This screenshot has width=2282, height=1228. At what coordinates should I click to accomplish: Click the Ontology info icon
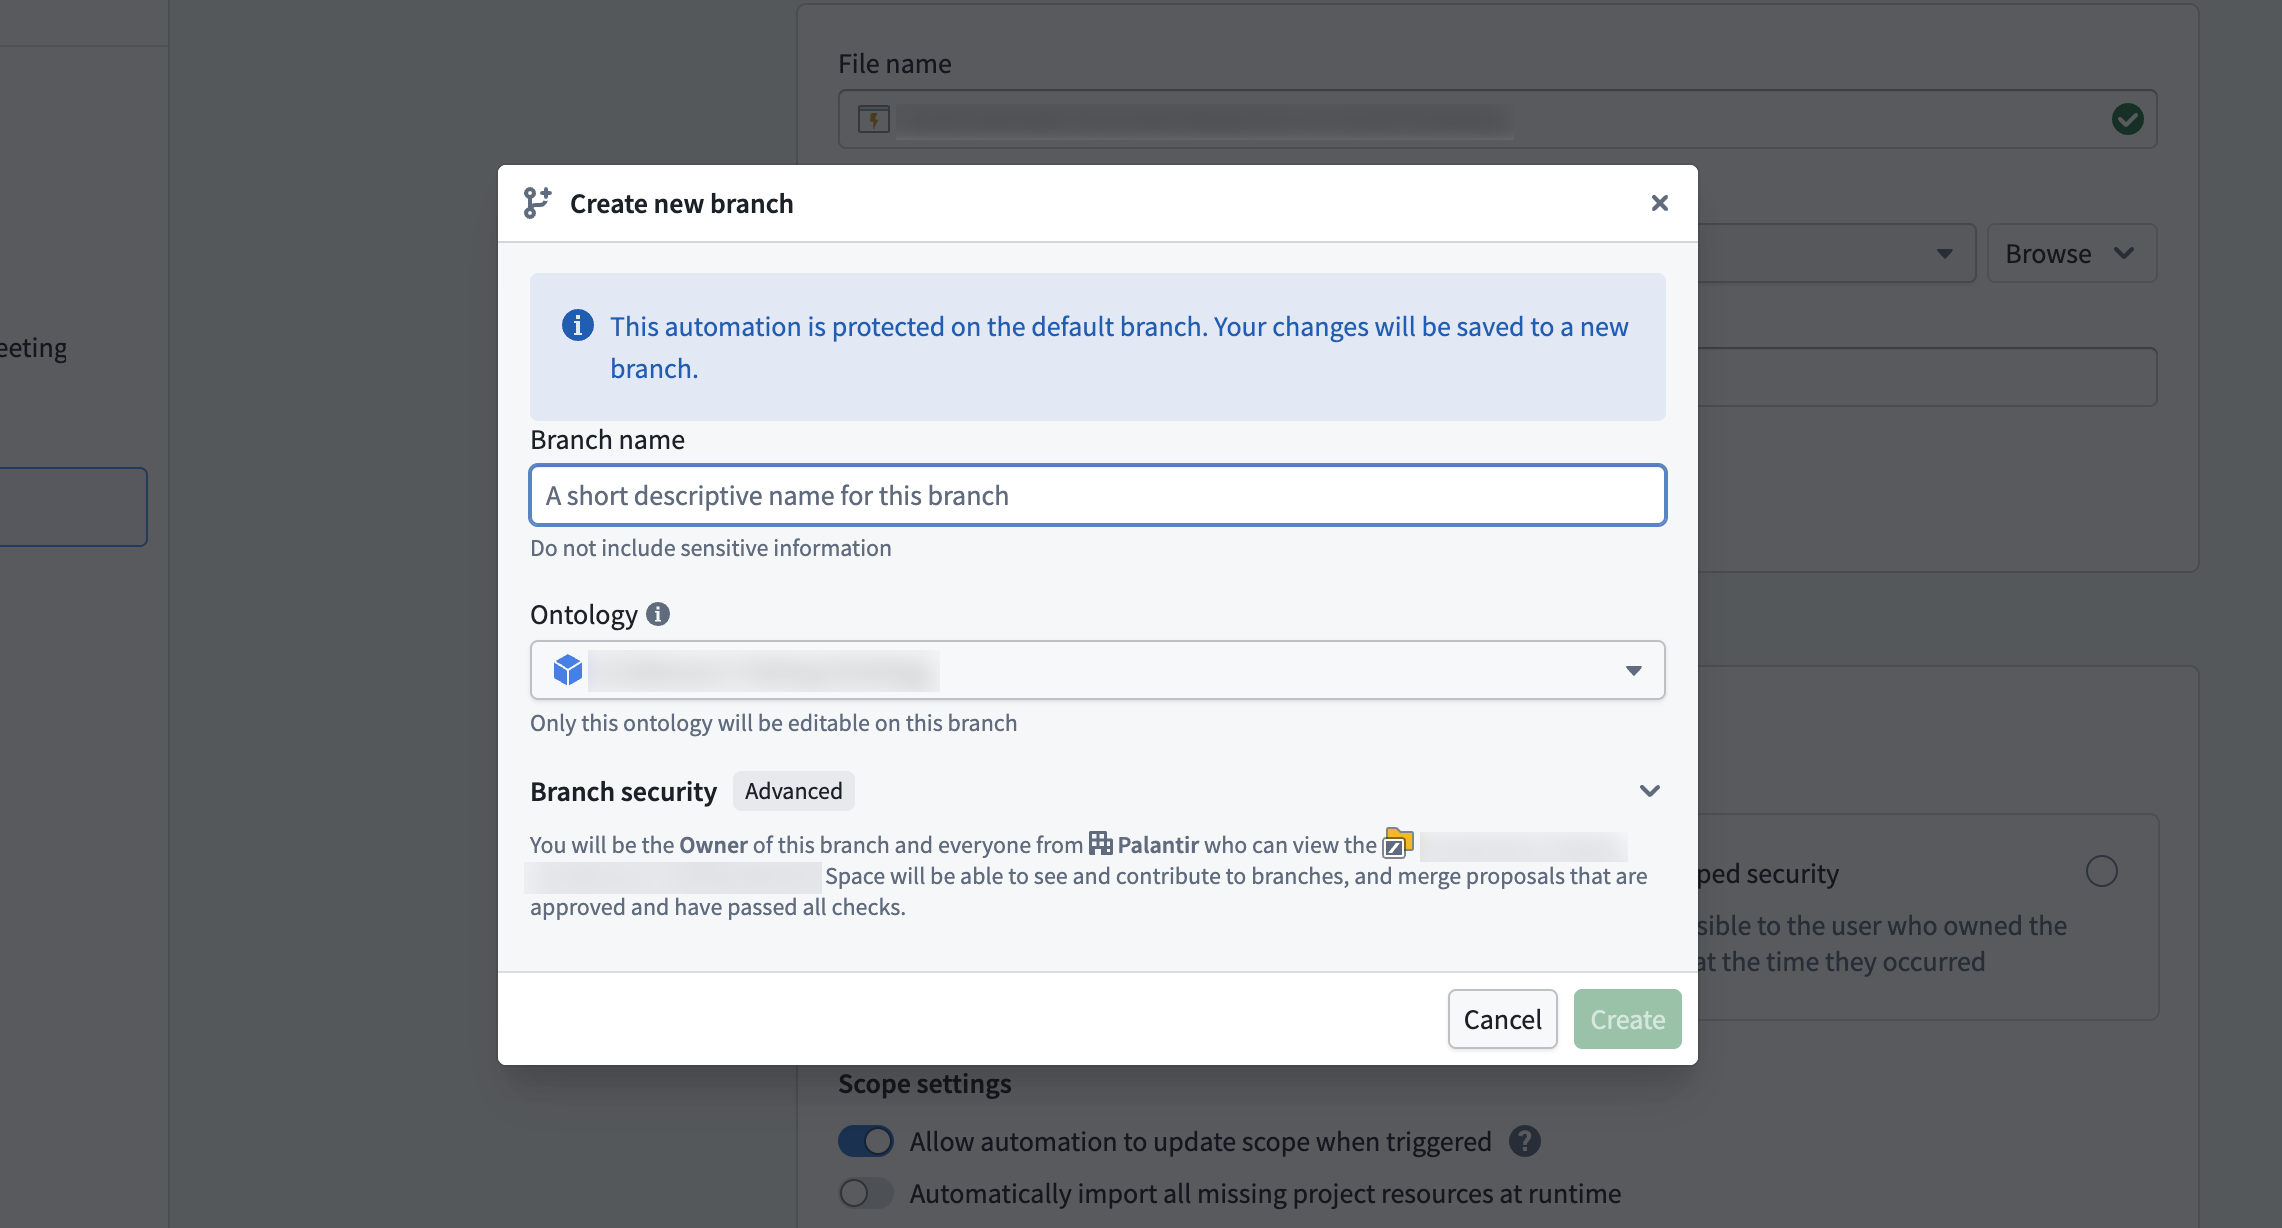coord(657,614)
